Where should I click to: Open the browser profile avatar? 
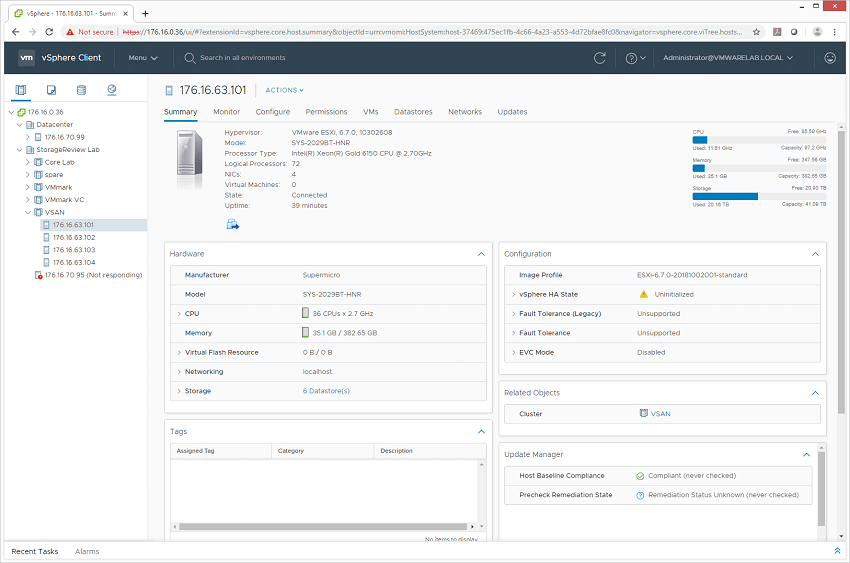[x=817, y=32]
